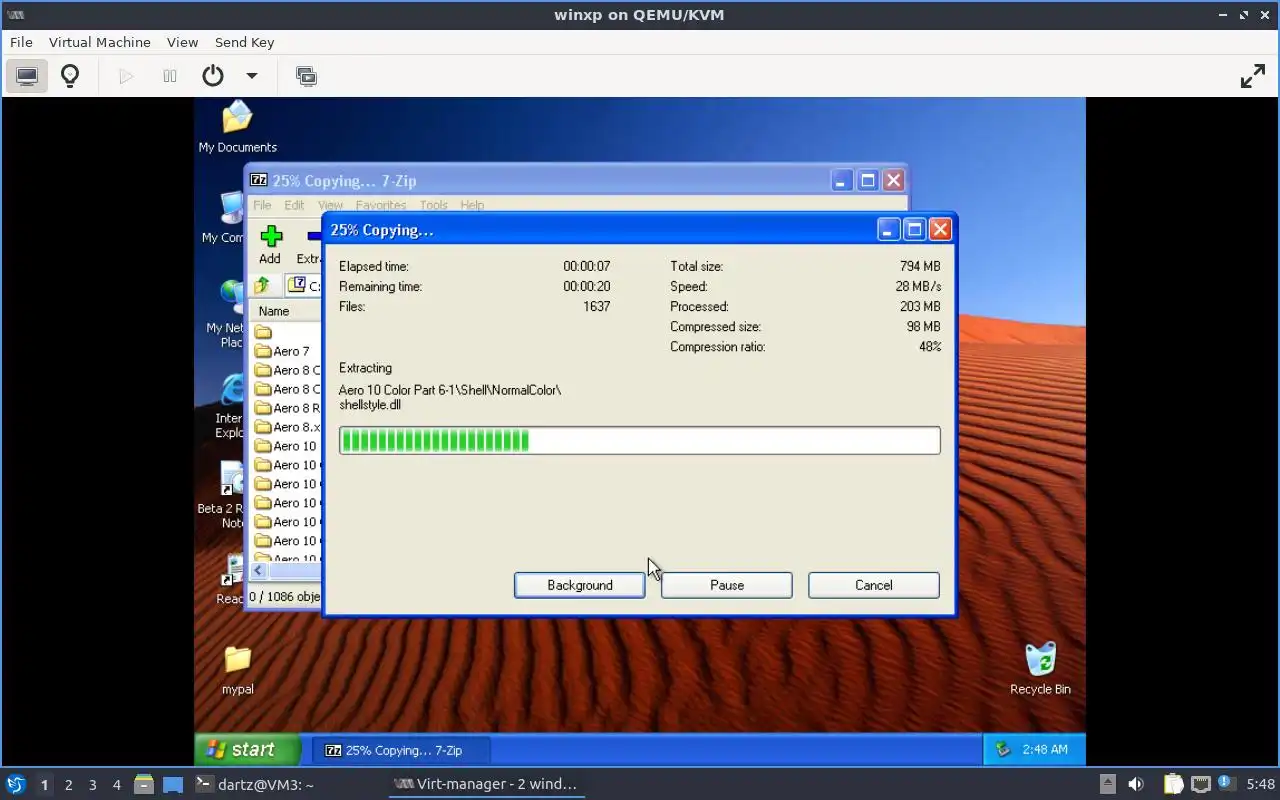Click the blue show-desktop icon in host panel
The image size is (1280, 800).
coord(173,784)
